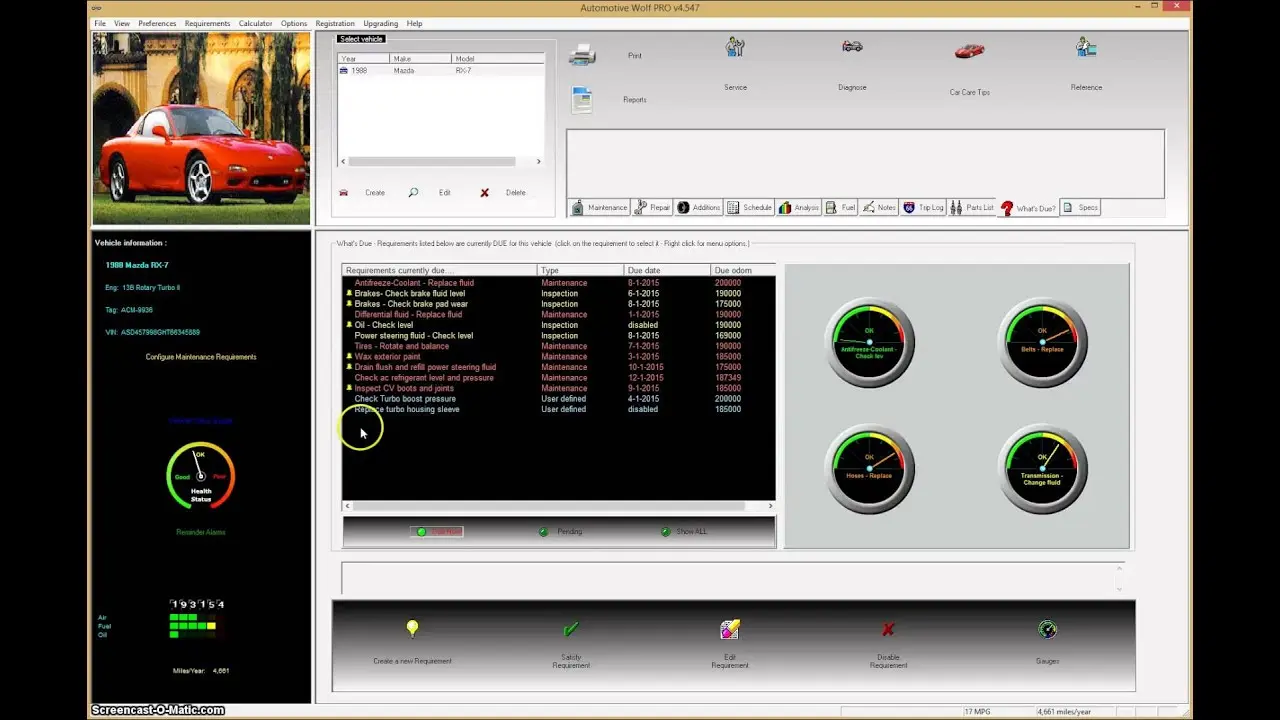1280x720 pixels.
Task: Click the Health Status gauge
Action: pyautogui.click(x=201, y=476)
